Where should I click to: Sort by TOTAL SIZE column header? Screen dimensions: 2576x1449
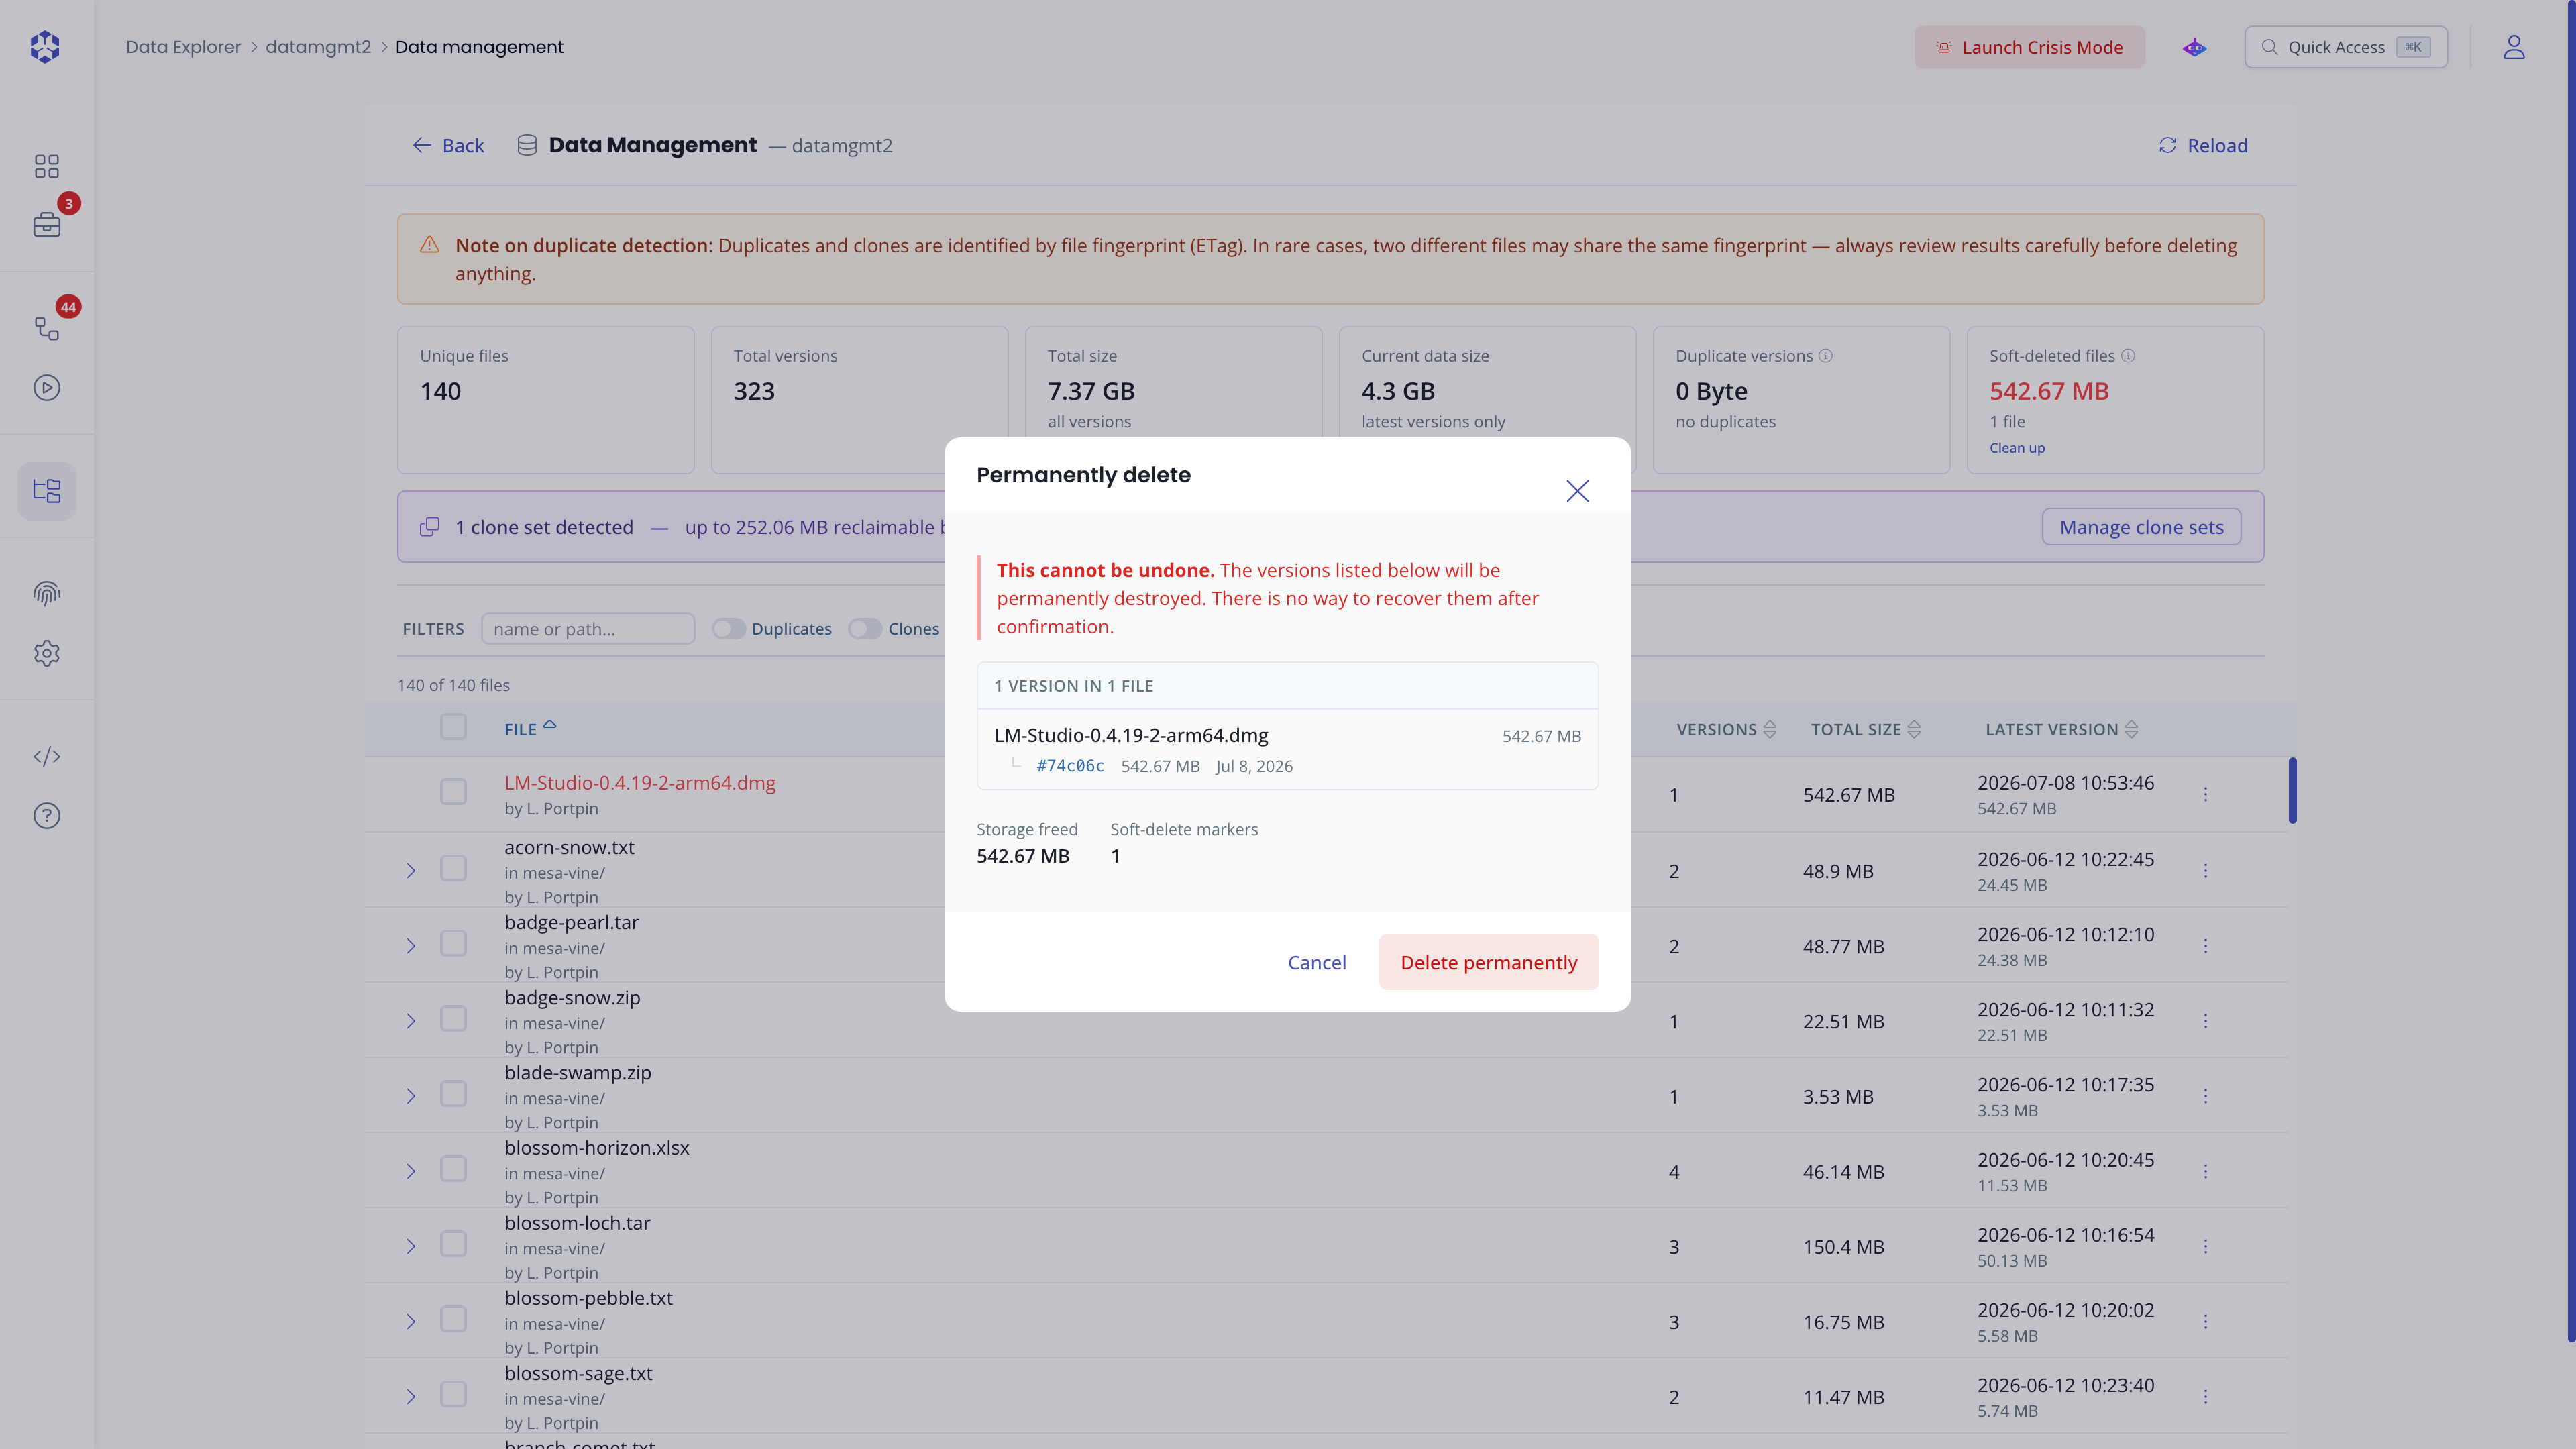click(x=1865, y=730)
